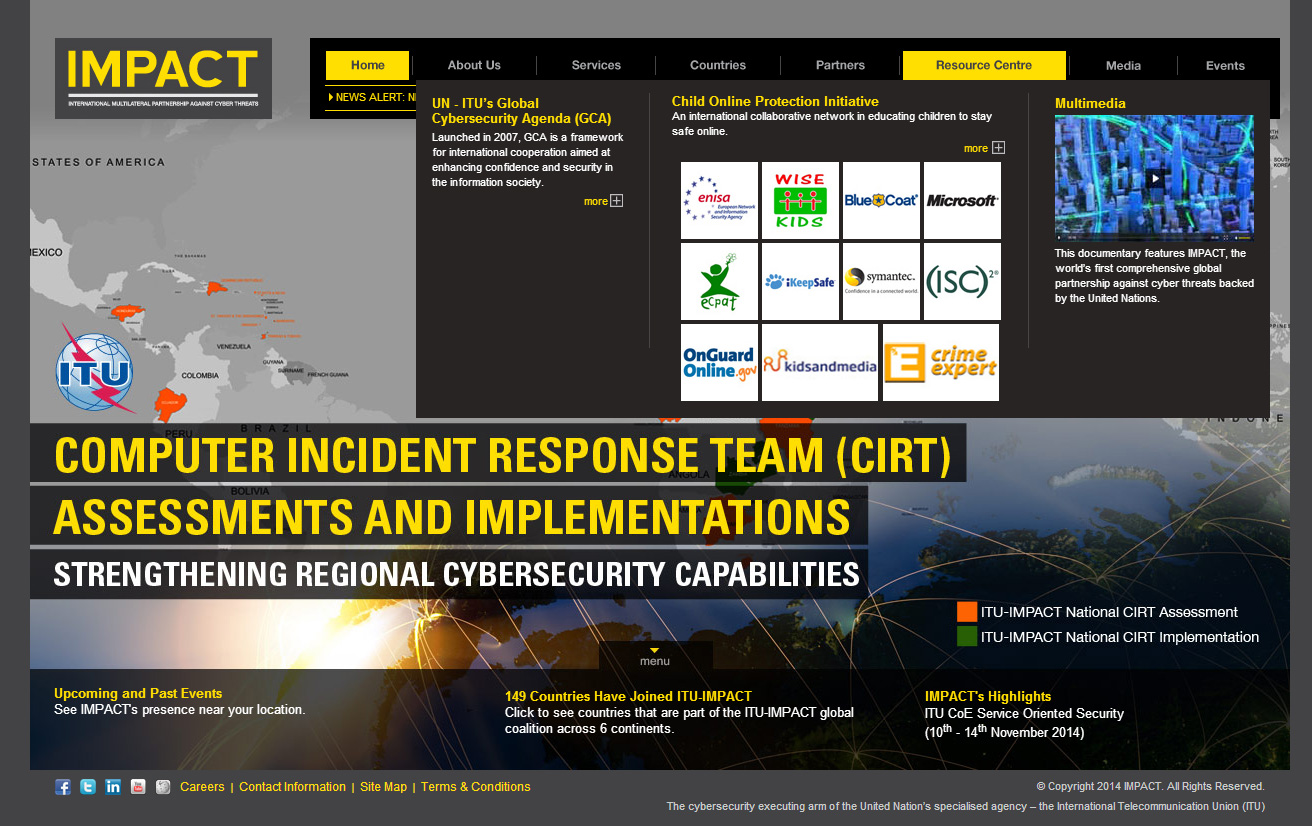Click 'ITU CoE Service Oriented Security' text
Image resolution: width=1312 pixels, height=826 pixels.
[x=1024, y=714]
